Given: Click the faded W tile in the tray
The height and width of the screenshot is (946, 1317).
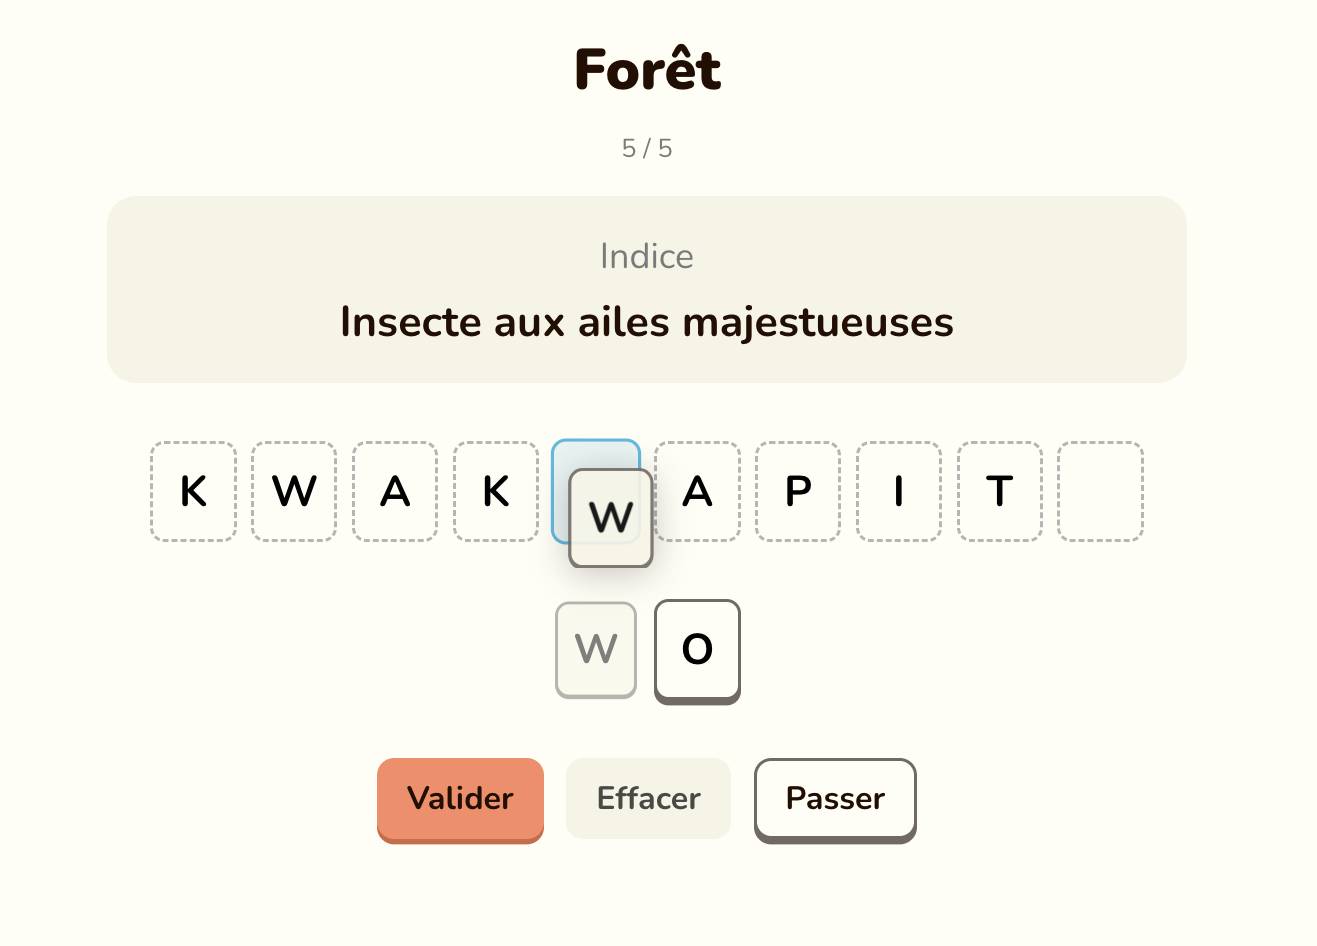Looking at the screenshot, I should pyautogui.click(x=596, y=650).
